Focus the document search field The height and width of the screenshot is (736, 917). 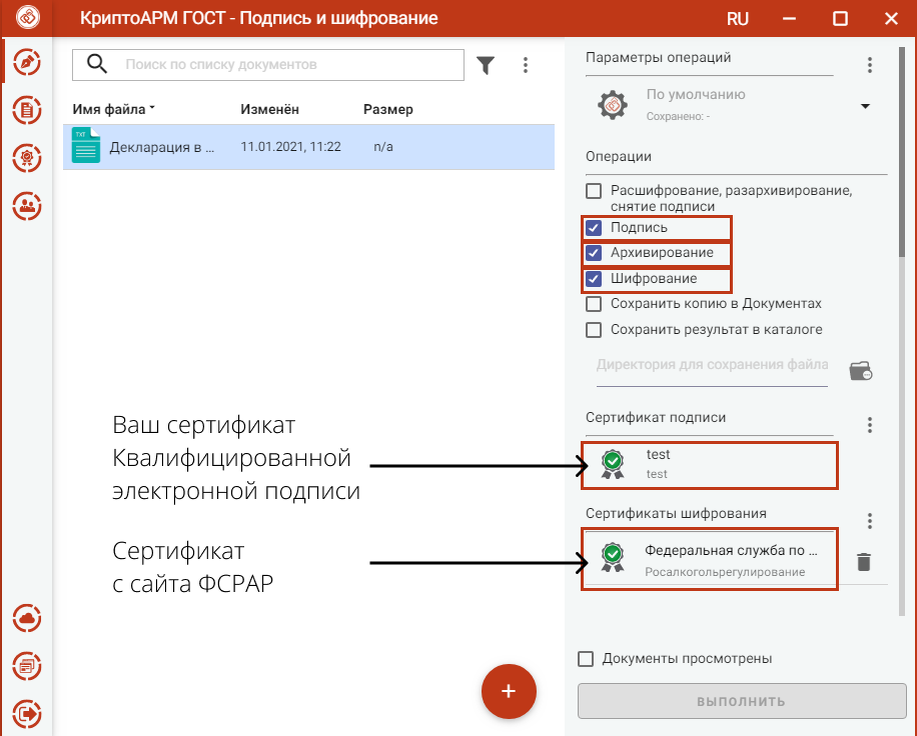click(x=268, y=64)
